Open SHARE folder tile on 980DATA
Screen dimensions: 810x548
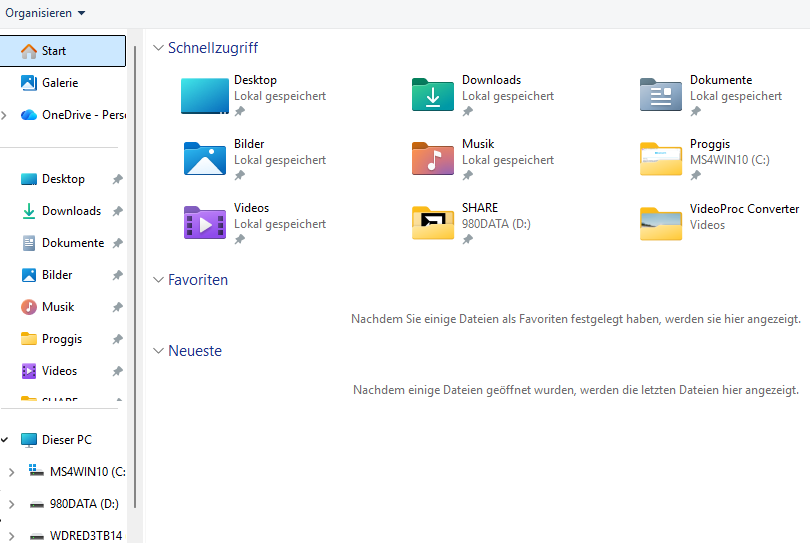click(x=471, y=224)
